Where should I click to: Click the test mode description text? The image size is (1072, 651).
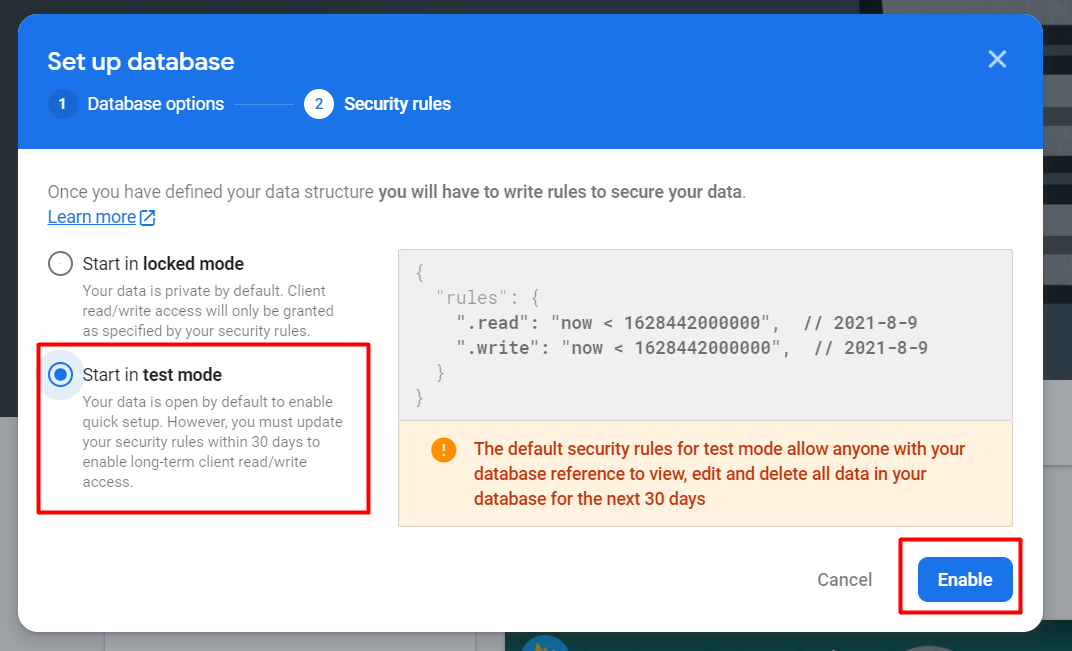tap(207, 442)
